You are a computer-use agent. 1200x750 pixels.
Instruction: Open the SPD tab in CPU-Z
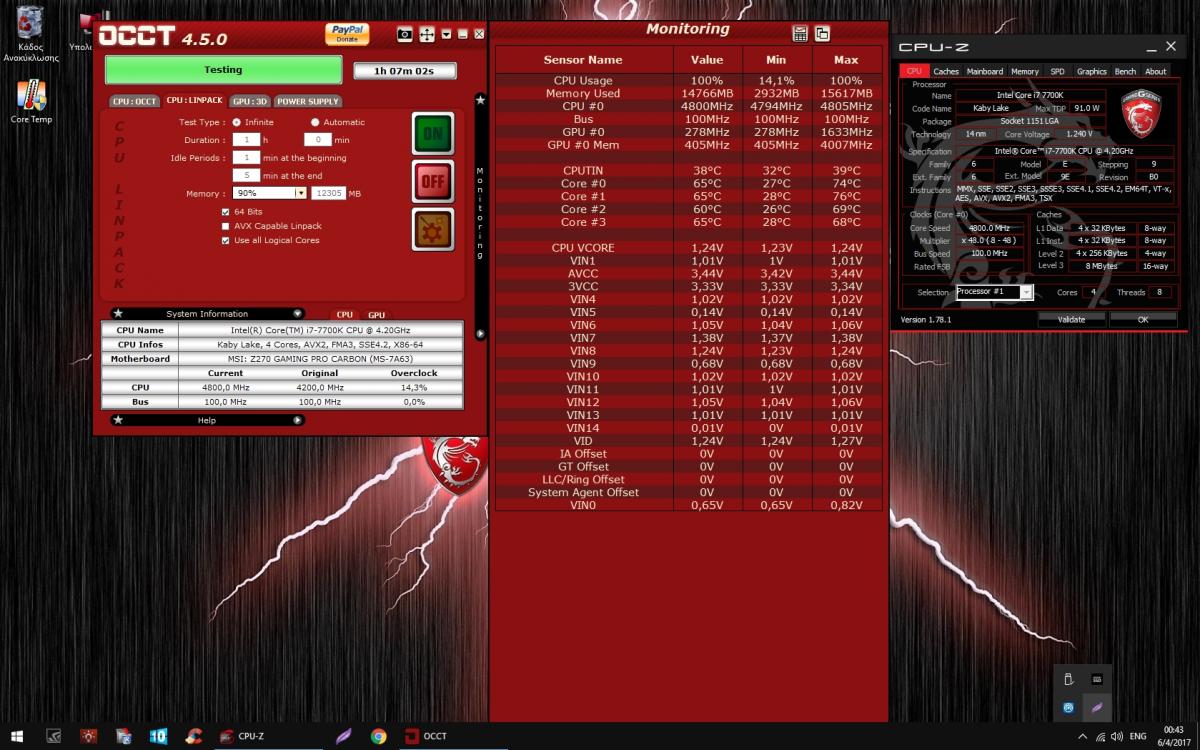point(1057,71)
